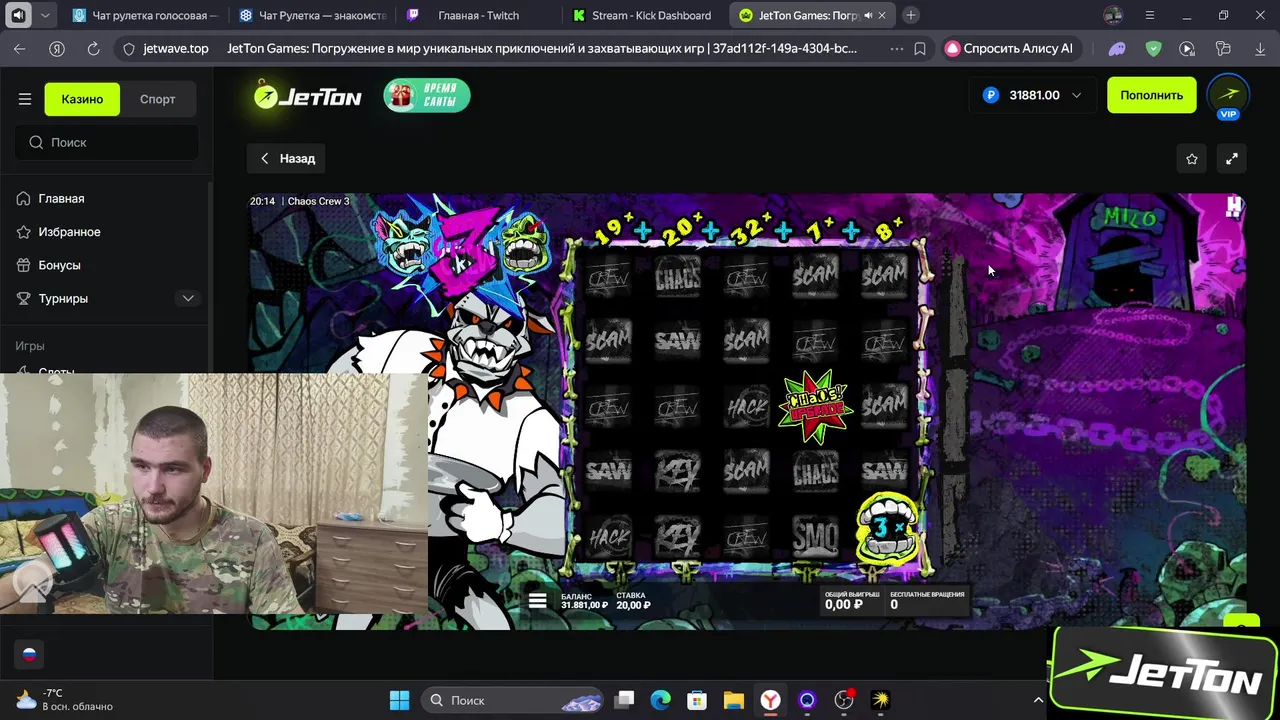Viewport: 1280px width, 720px height.
Task: Open the green shield protection icon
Action: pos(1153,48)
